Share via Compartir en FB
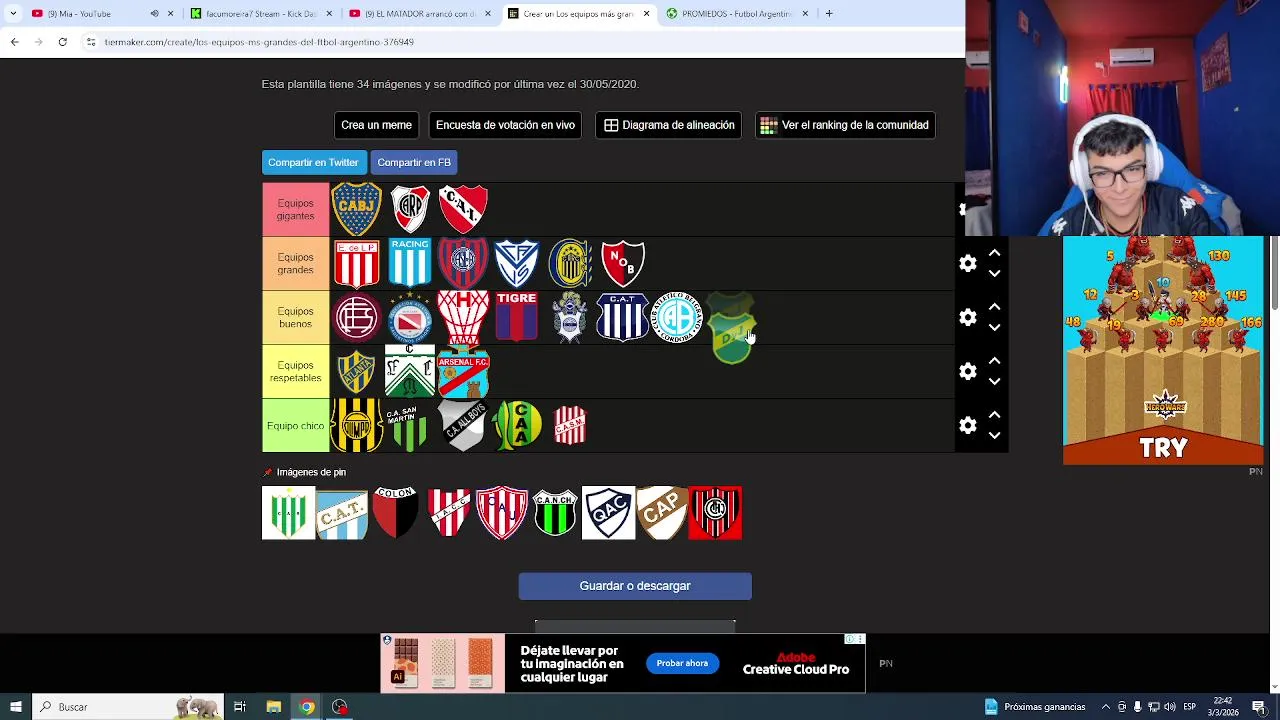Viewport: 1280px width, 720px height. click(x=414, y=162)
